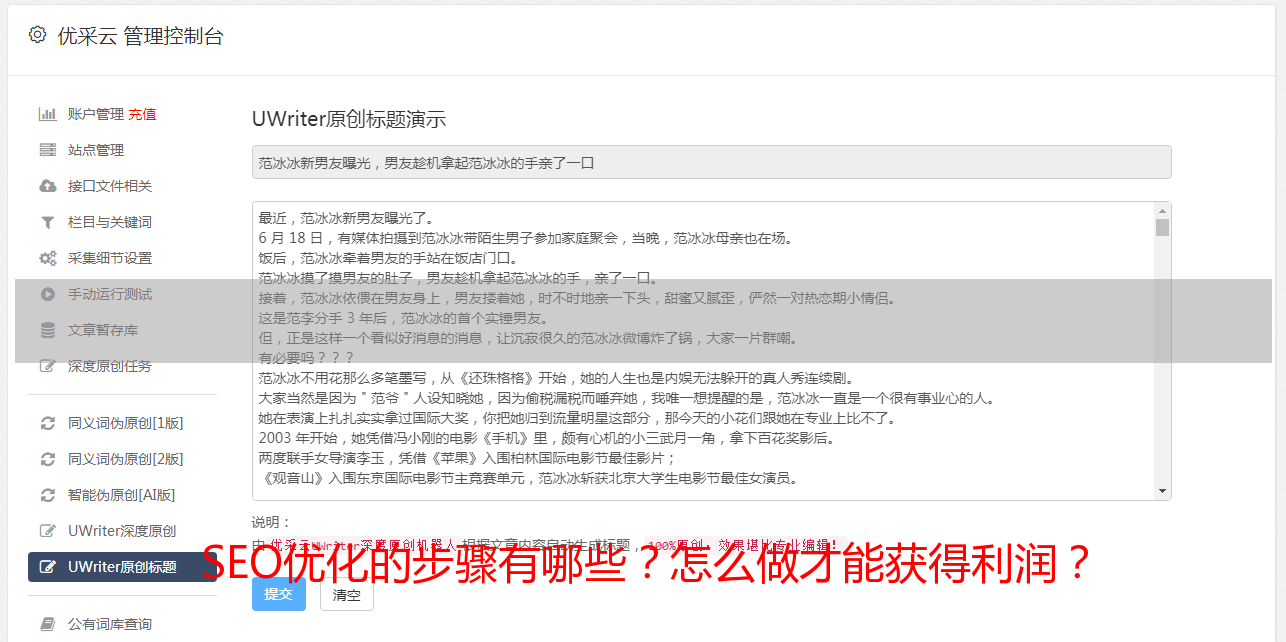Image resolution: width=1286 pixels, height=642 pixels.
Task: Select 公有词库查询 book icon
Action: click(x=47, y=624)
